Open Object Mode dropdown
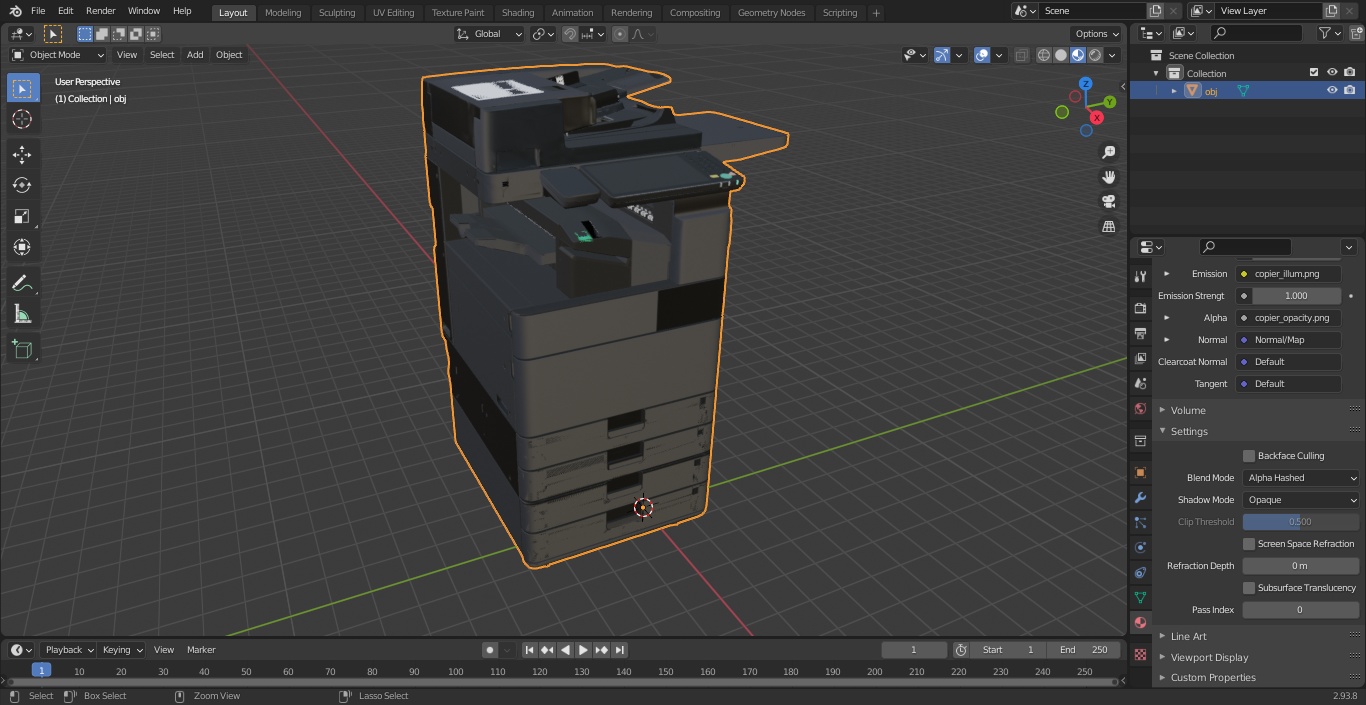Screen dimensions: 1366x705 click(x=58, y=55)
